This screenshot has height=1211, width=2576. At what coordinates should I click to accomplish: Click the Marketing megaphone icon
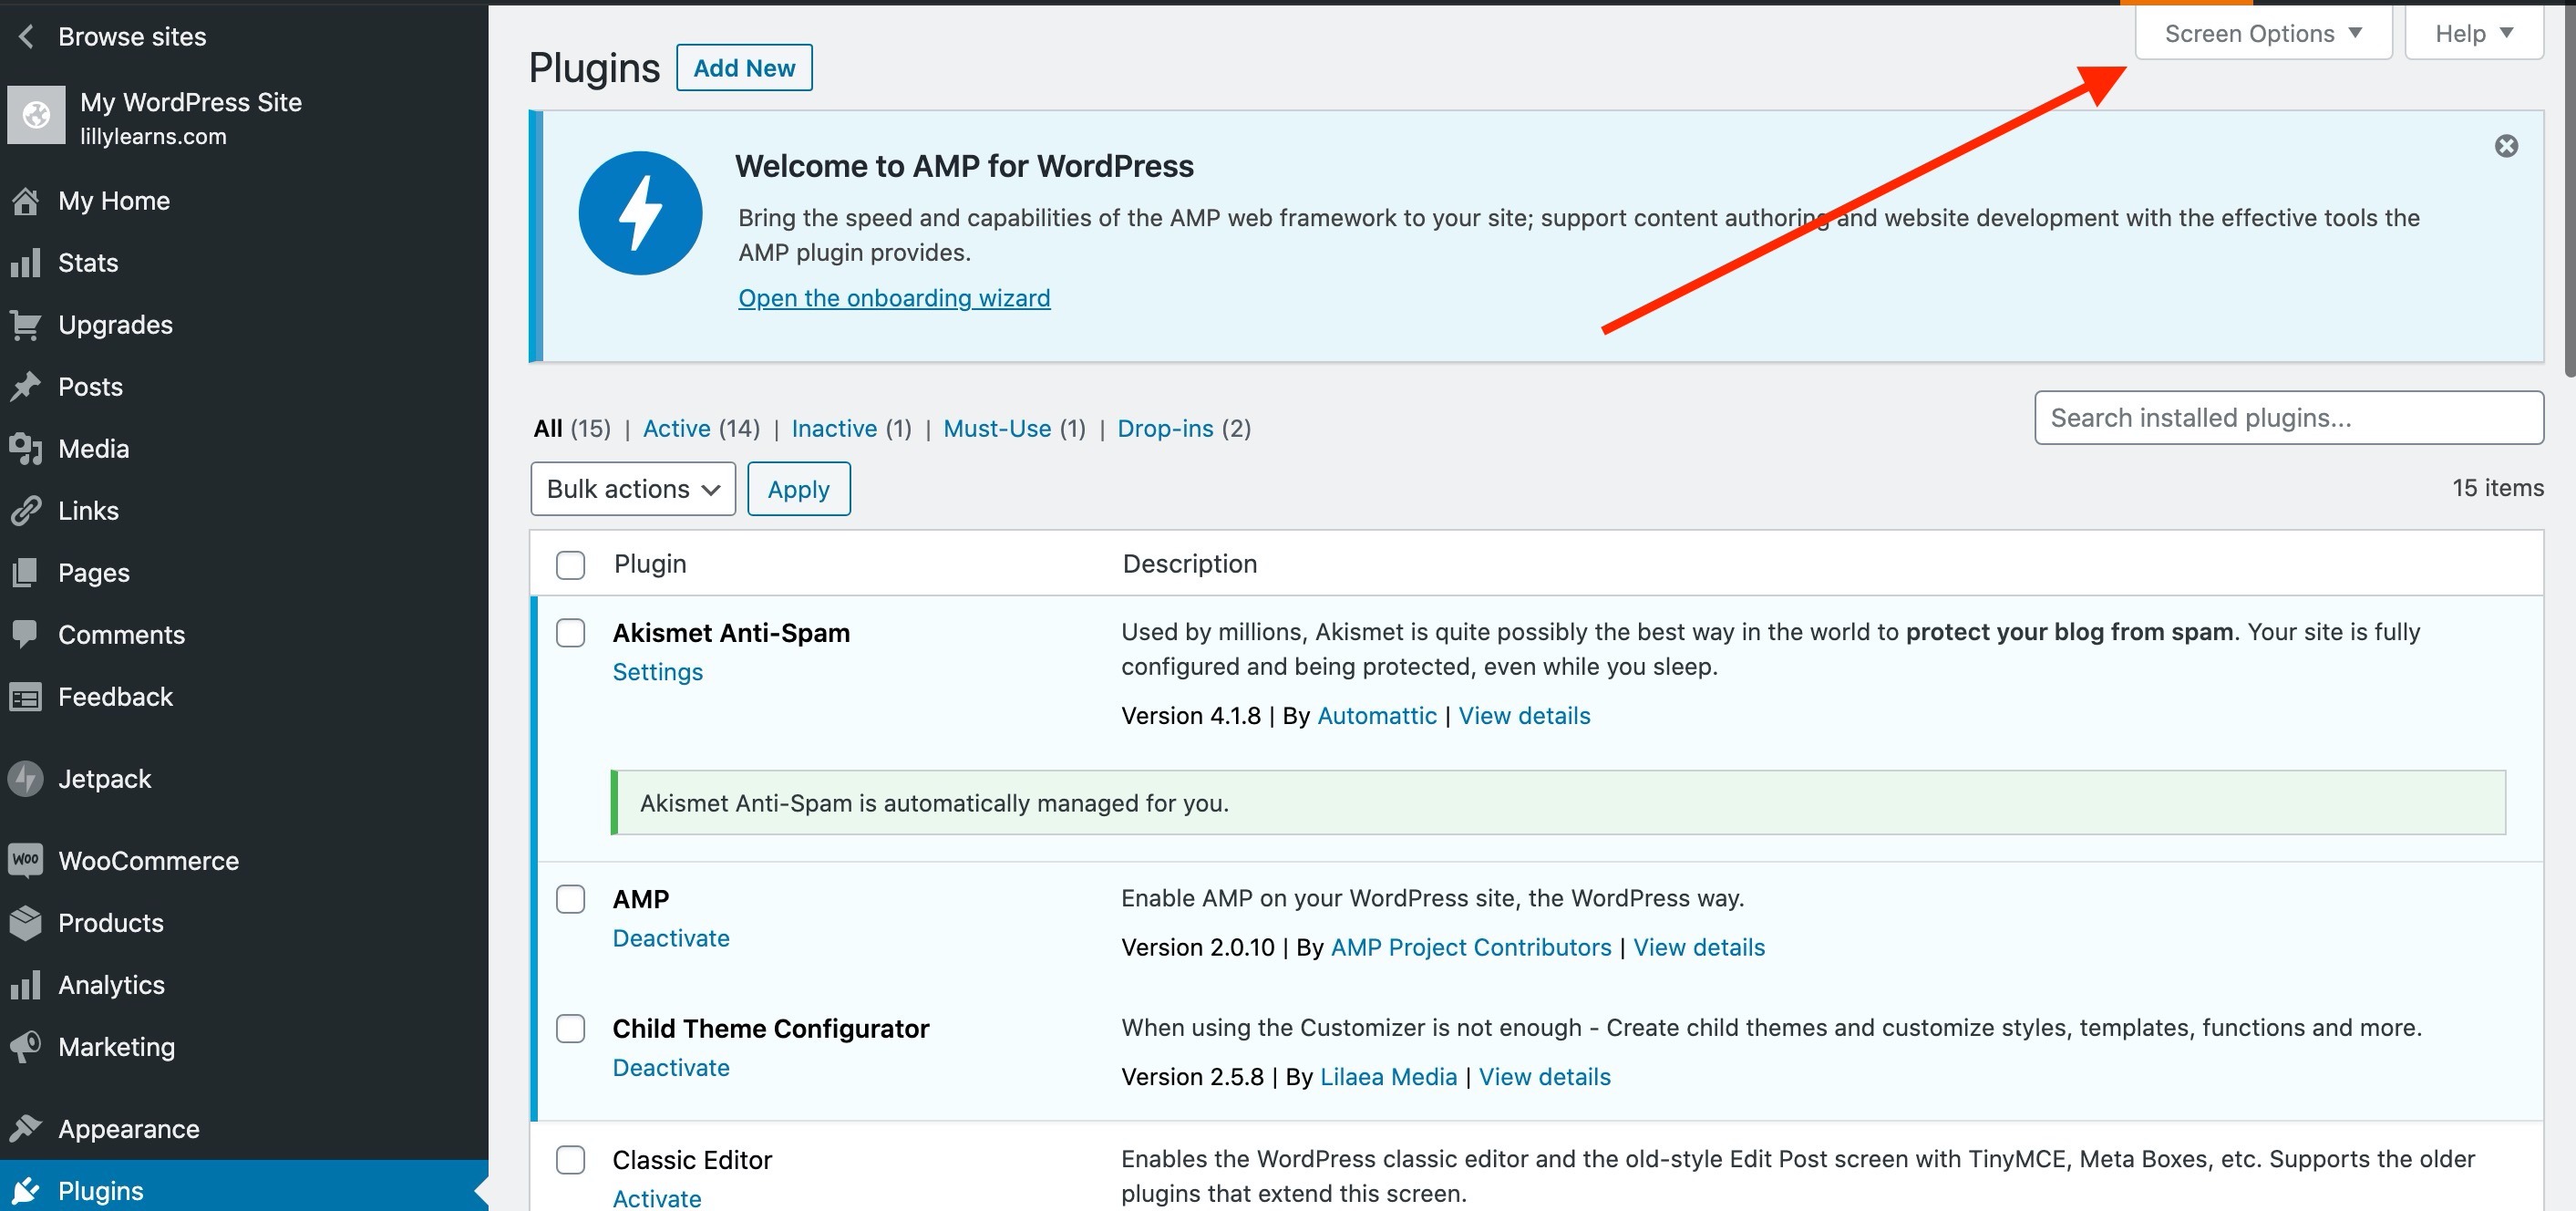click(26, 1047)
